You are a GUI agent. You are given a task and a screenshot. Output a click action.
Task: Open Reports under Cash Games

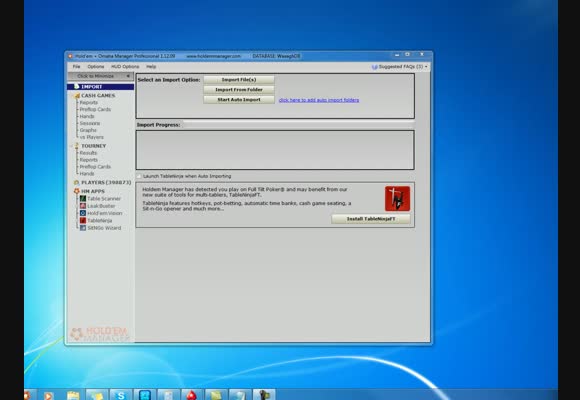[89, 102]
